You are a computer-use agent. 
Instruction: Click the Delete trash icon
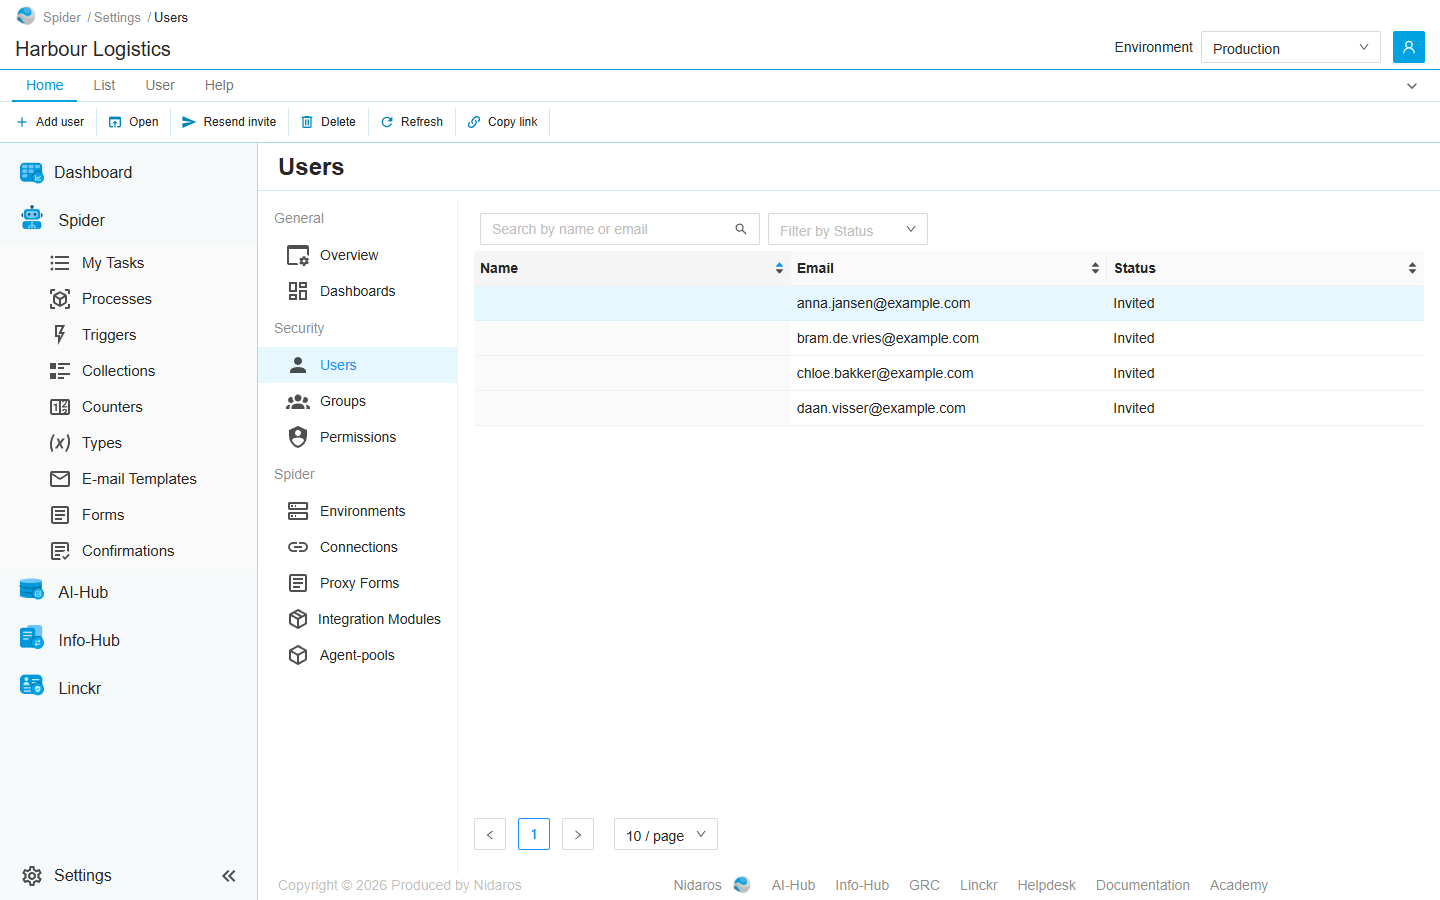307,122
